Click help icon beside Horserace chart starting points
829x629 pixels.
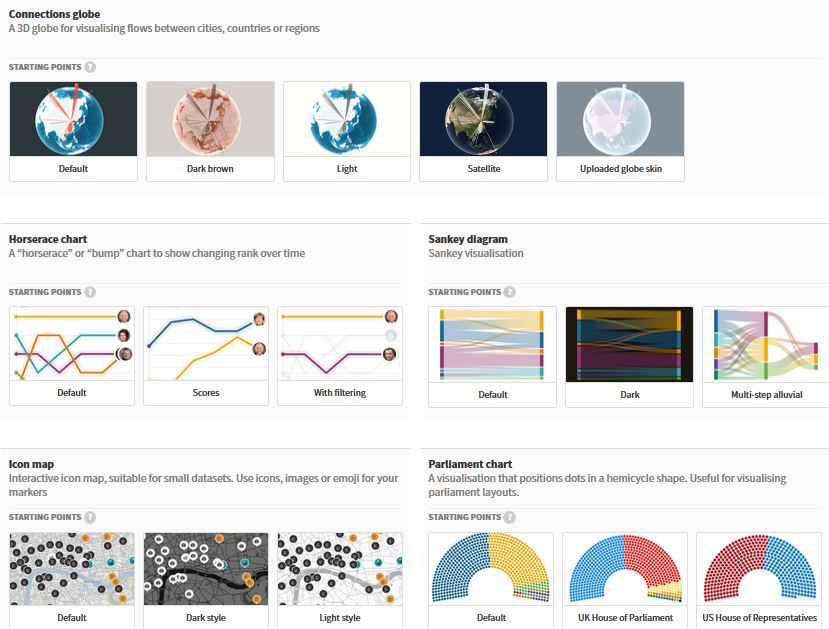pos(90,292)
